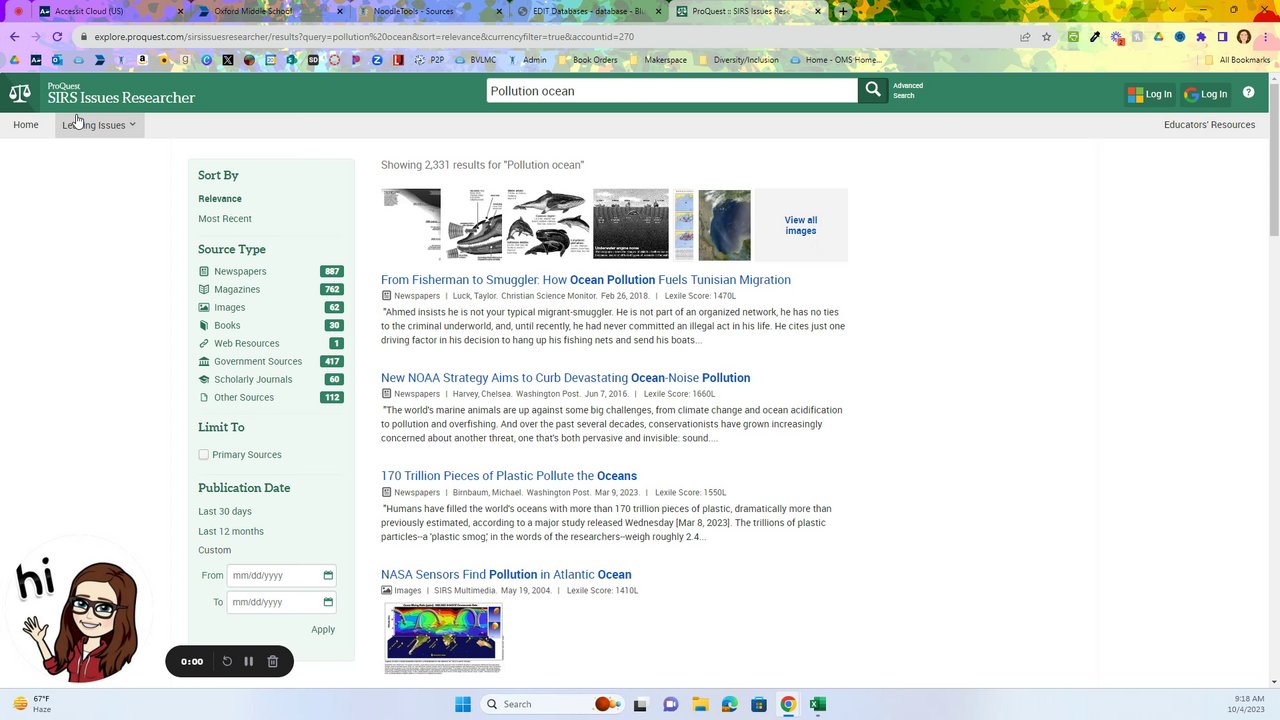This screenshot has width=1280, height=720.
Task: Apply the custom date range
Action: tap(323, 629)
